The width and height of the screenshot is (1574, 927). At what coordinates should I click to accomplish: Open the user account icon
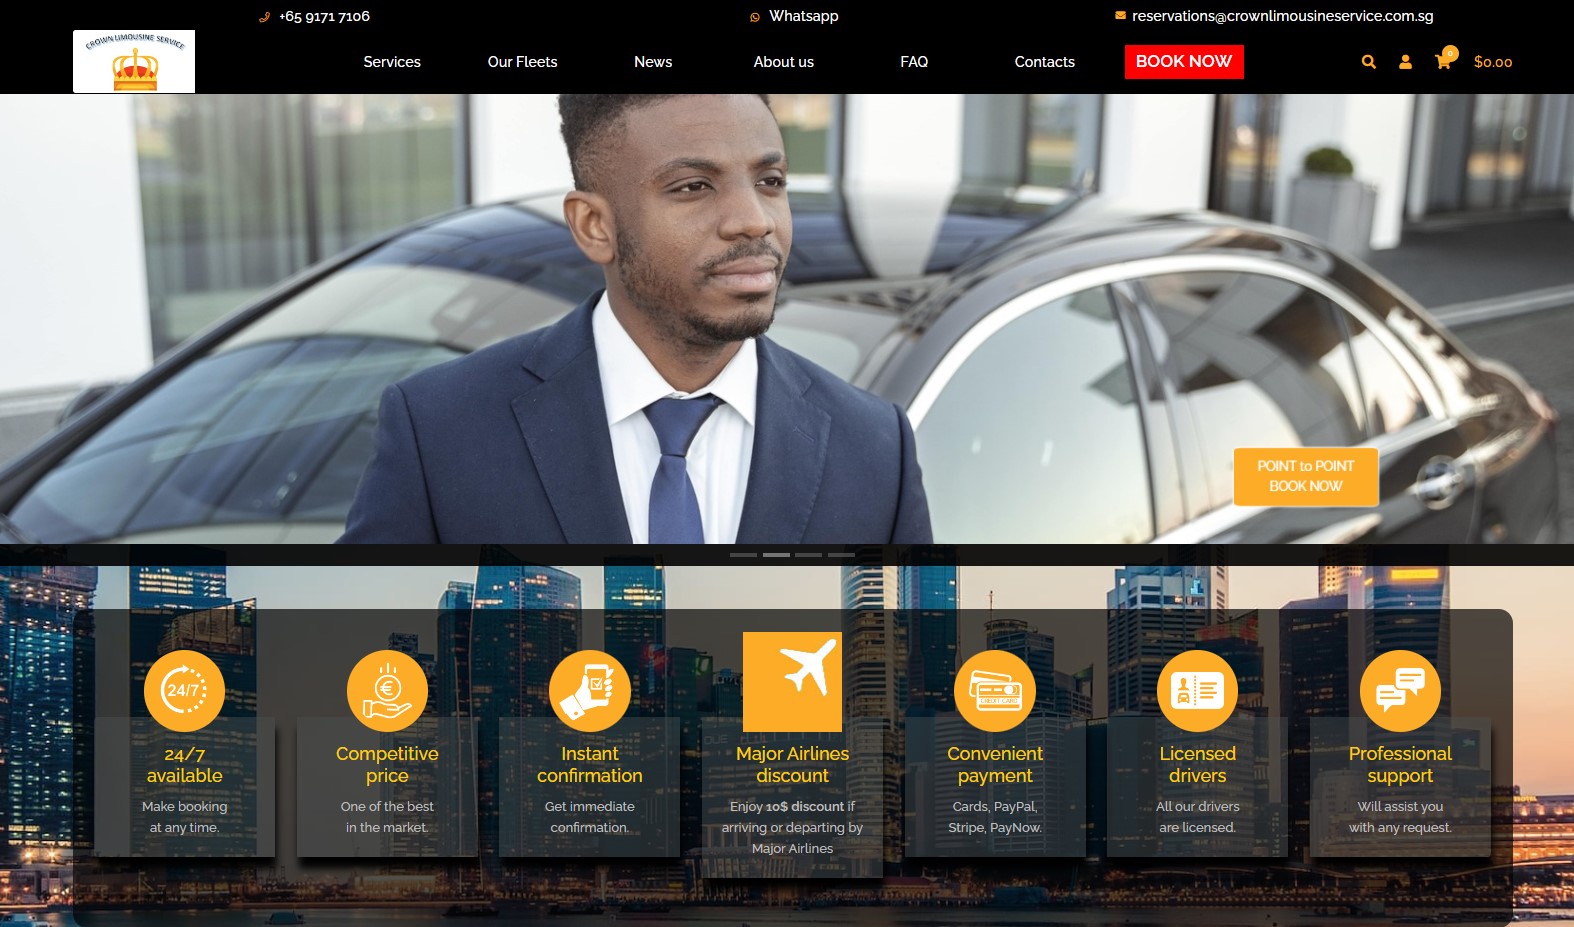1405,62
